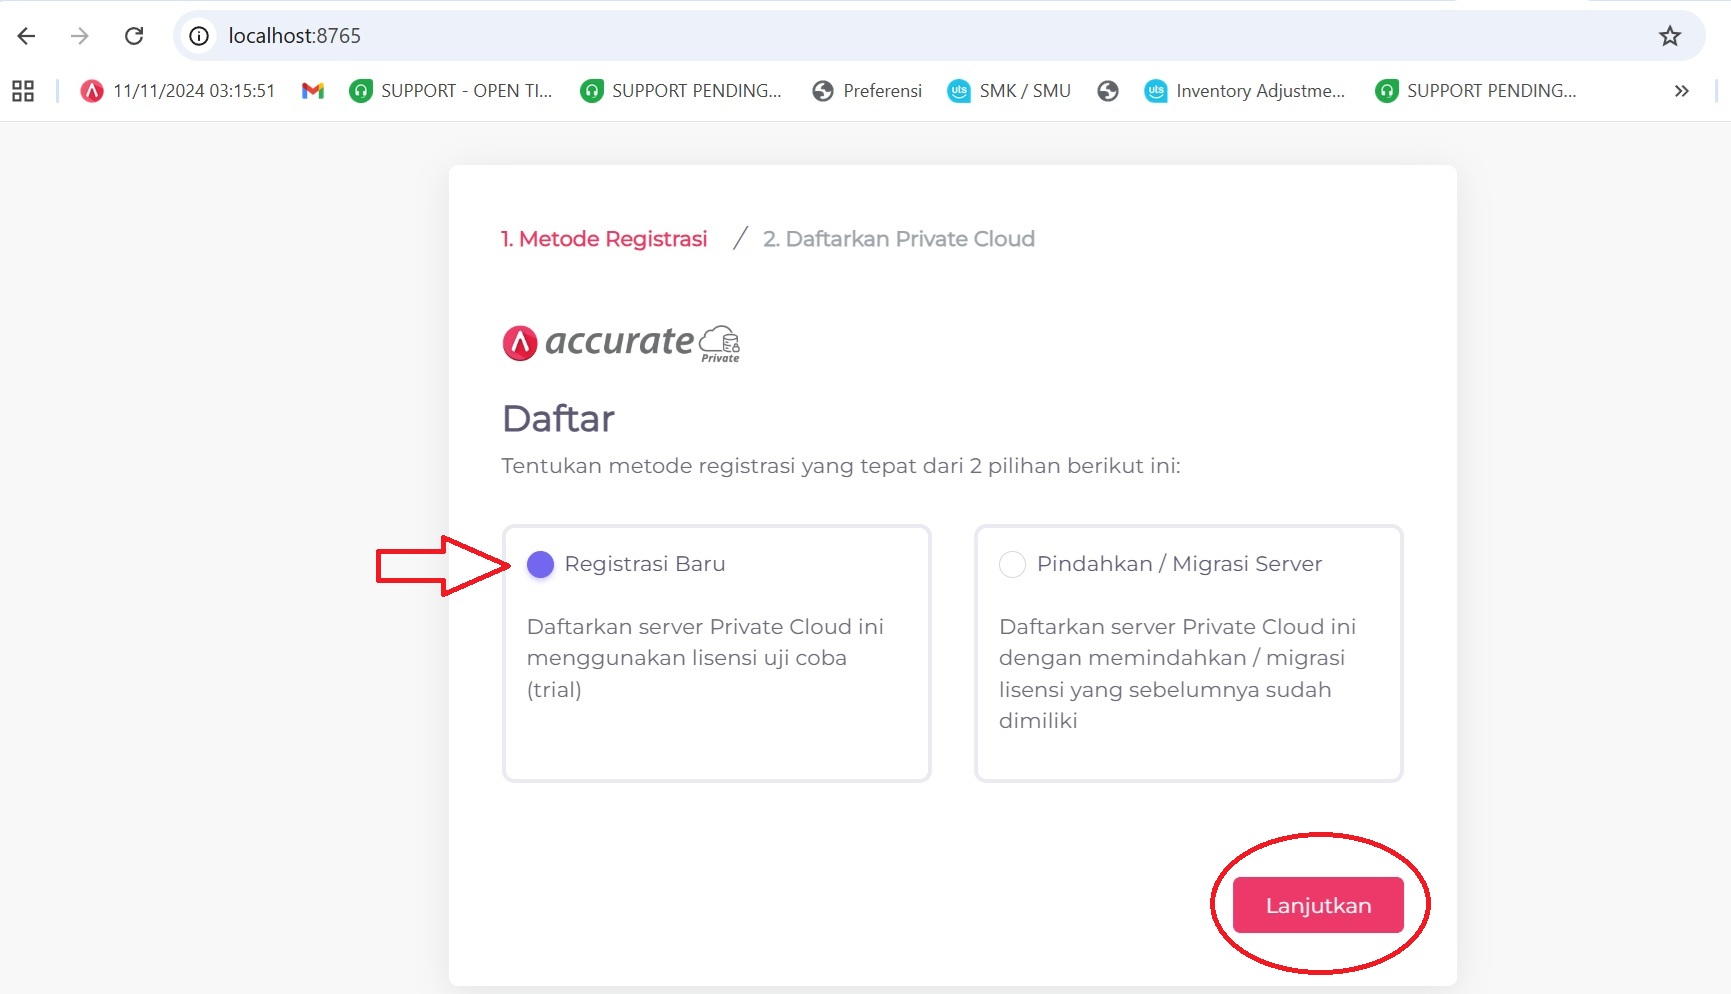Click the Accurate Private Cloud logo

tap(620, 343)
